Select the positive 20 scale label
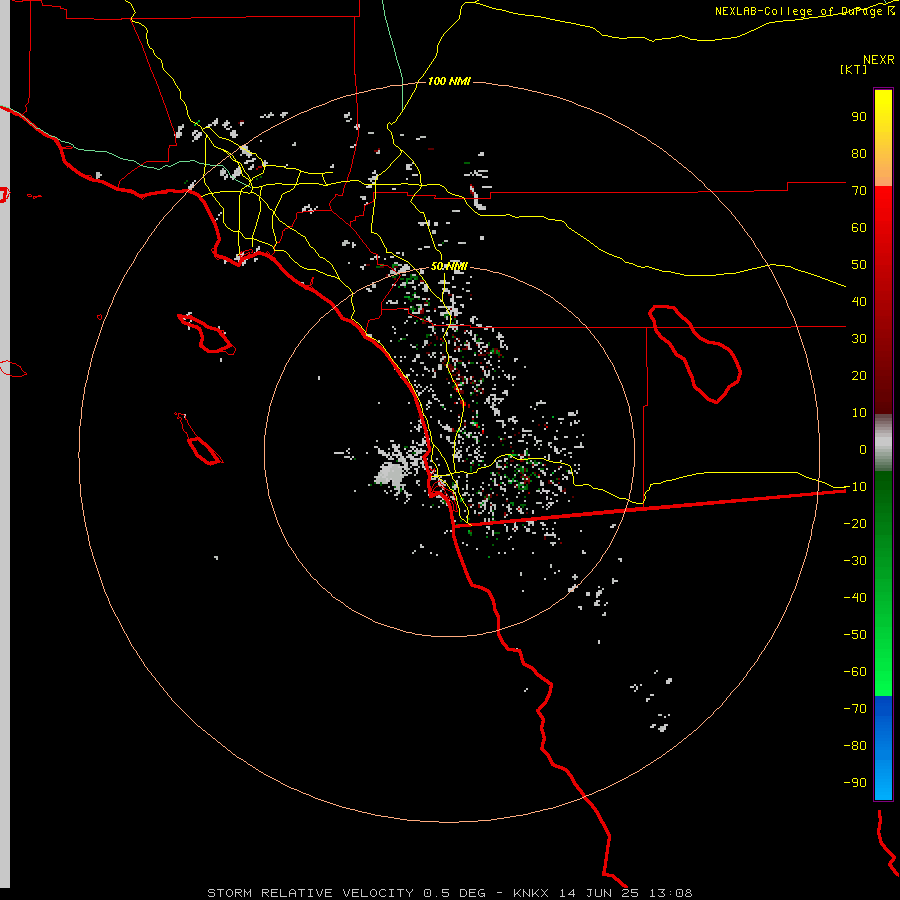 [859, 375]
